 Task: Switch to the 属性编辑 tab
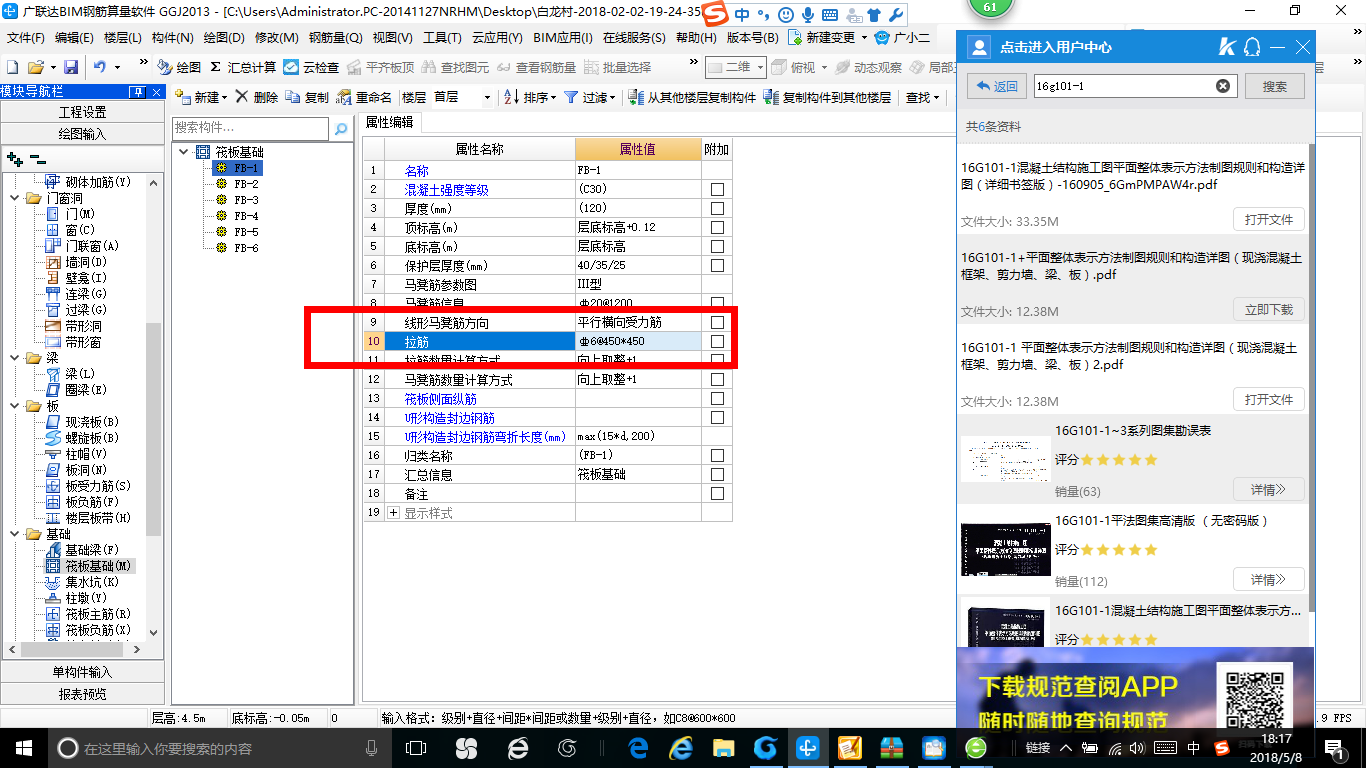(x=390, y=122)
